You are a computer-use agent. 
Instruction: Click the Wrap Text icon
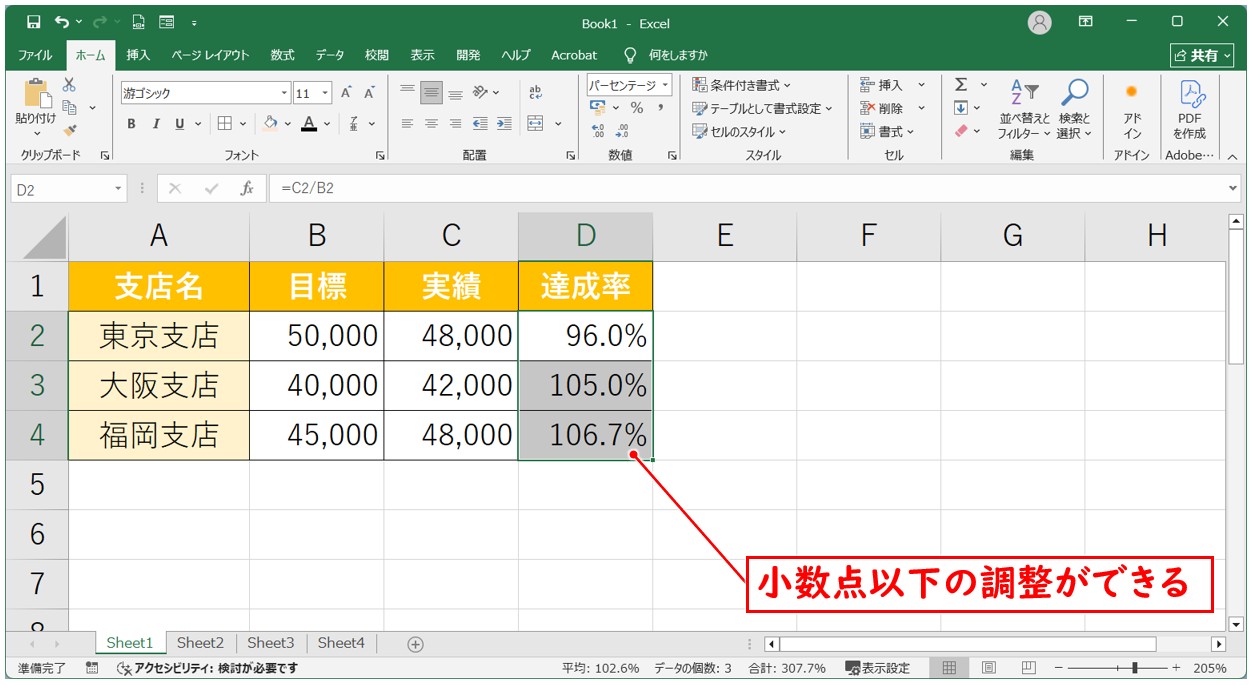(x=536, y=93)
